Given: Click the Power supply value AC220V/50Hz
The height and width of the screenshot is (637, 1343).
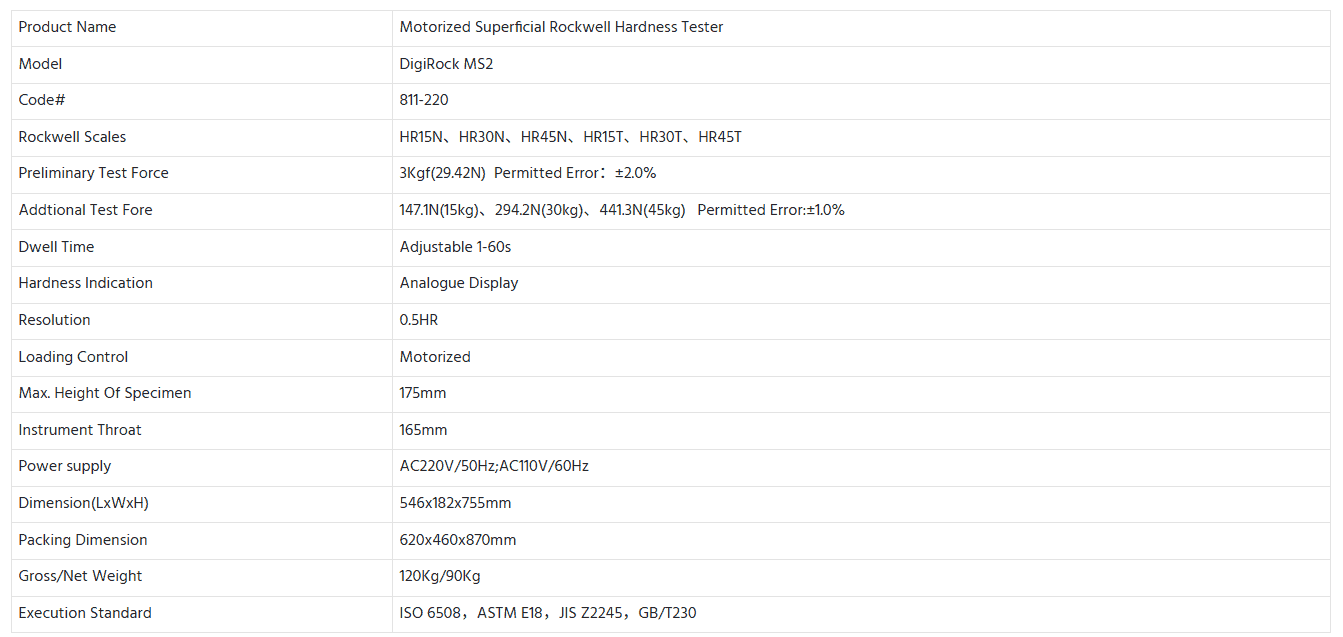Looking at the screenshot, I should click(x=494, y=466).
